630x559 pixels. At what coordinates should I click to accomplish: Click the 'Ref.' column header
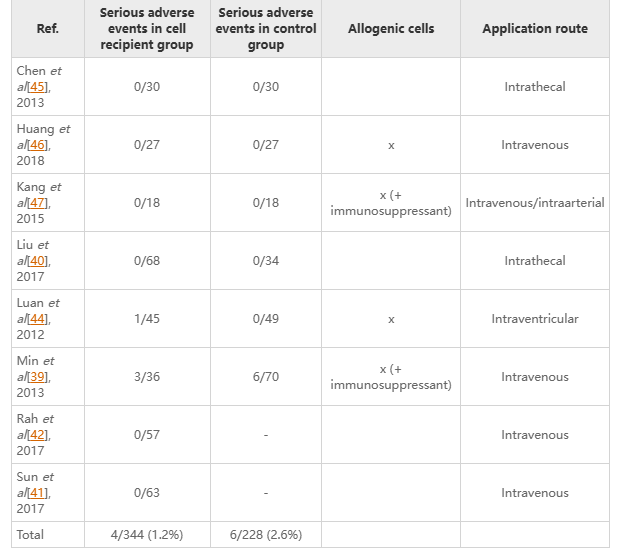[47, 29]
